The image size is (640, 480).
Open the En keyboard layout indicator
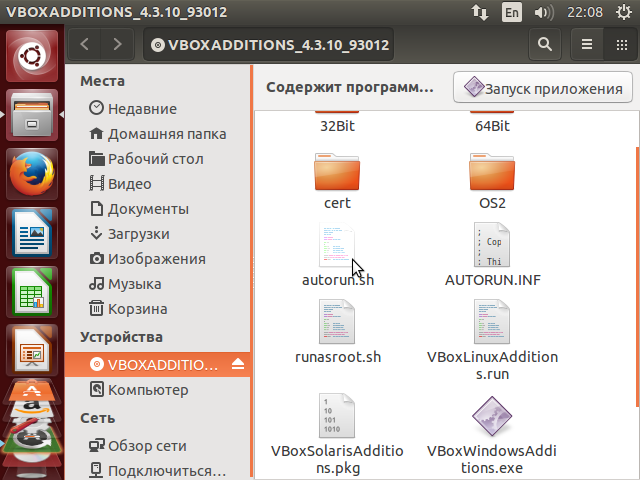[511, 12]
